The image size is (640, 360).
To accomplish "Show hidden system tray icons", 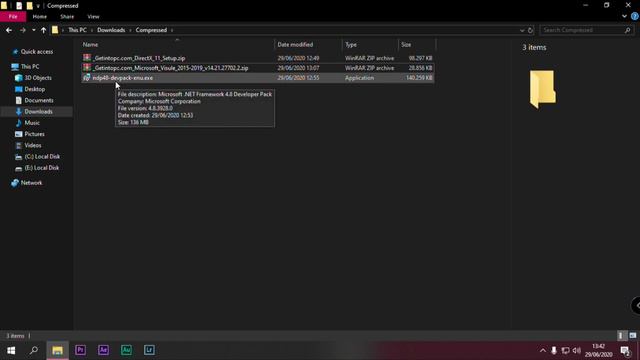I will click(x=543, y=351).
